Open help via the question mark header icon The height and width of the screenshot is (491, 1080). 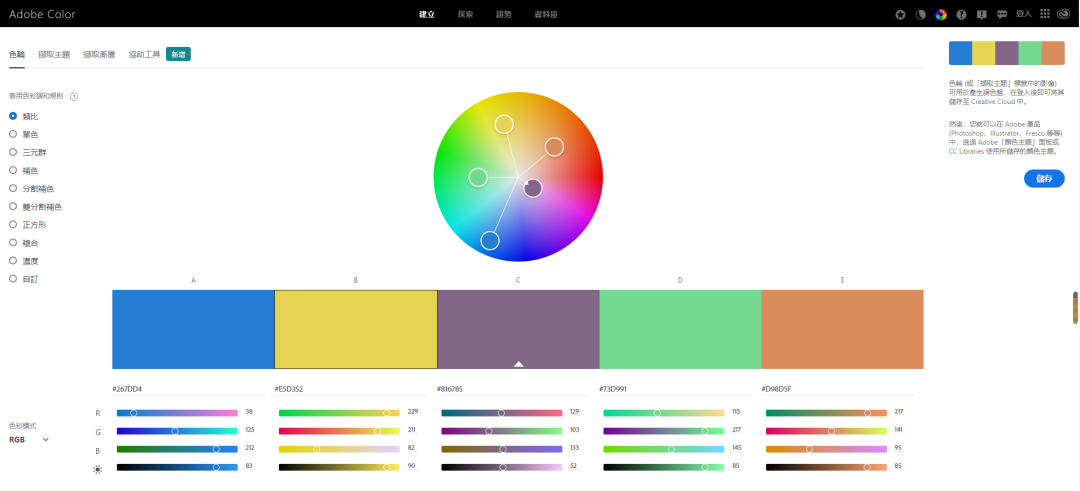(962, 14)
